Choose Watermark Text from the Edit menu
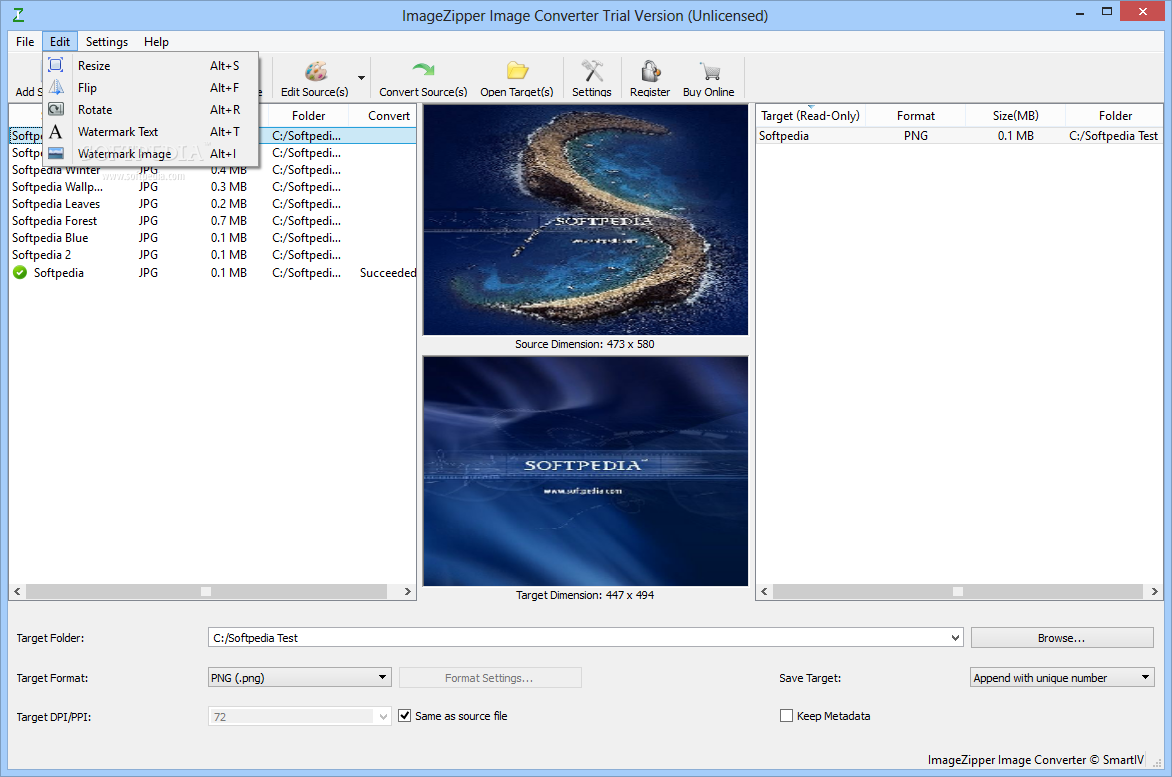 point(151,131)
